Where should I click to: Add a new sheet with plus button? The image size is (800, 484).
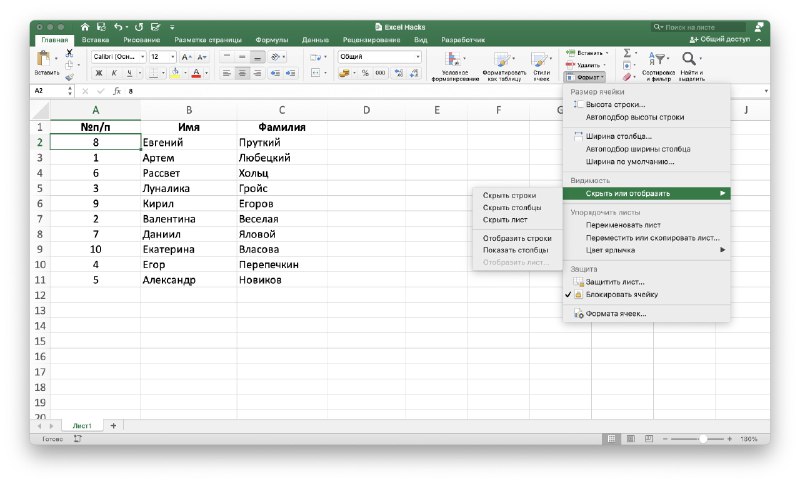tap(113, 425)
